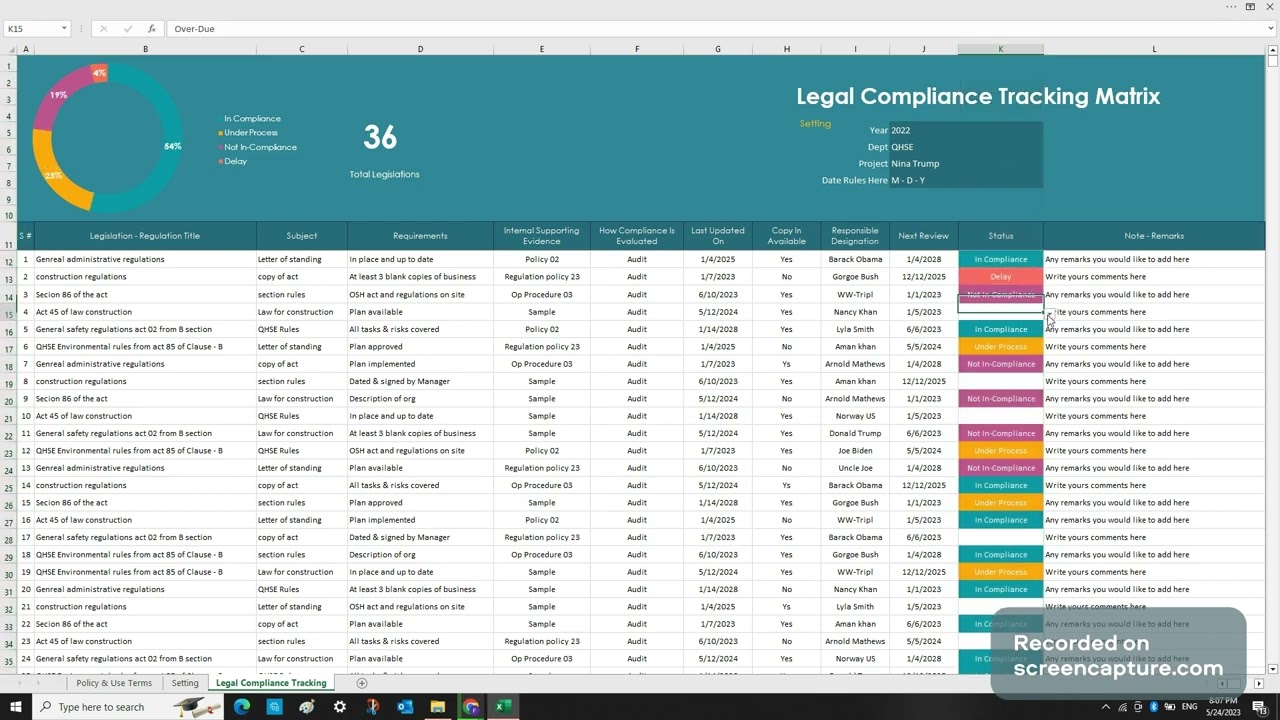Open the Windows Start menu
Image resolution: width=1280 pixels, height=720 pixels.
click(x=17, y=707)
